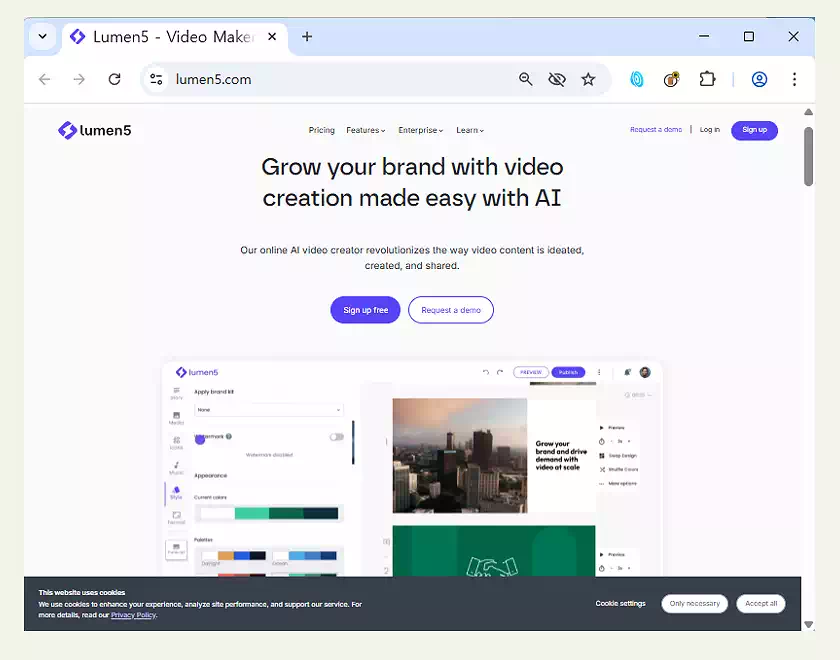Click the Lumen5 logo in header

tap(95, 130)
